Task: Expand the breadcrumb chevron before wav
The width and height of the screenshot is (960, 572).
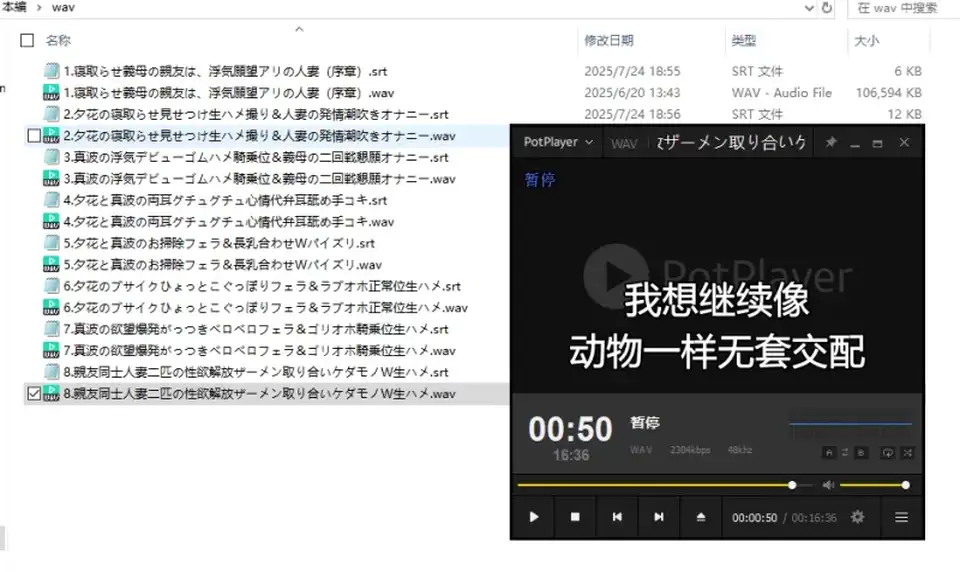Action: (39, 7)
